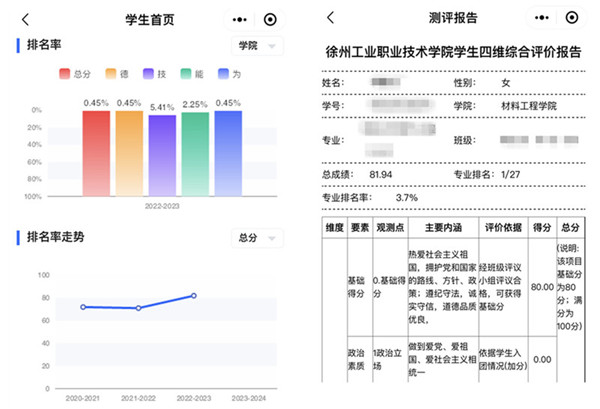Expand the 学院 dropdown in 排名率
The width and height of the screenshot is (600, 409).
coord(256,46)
